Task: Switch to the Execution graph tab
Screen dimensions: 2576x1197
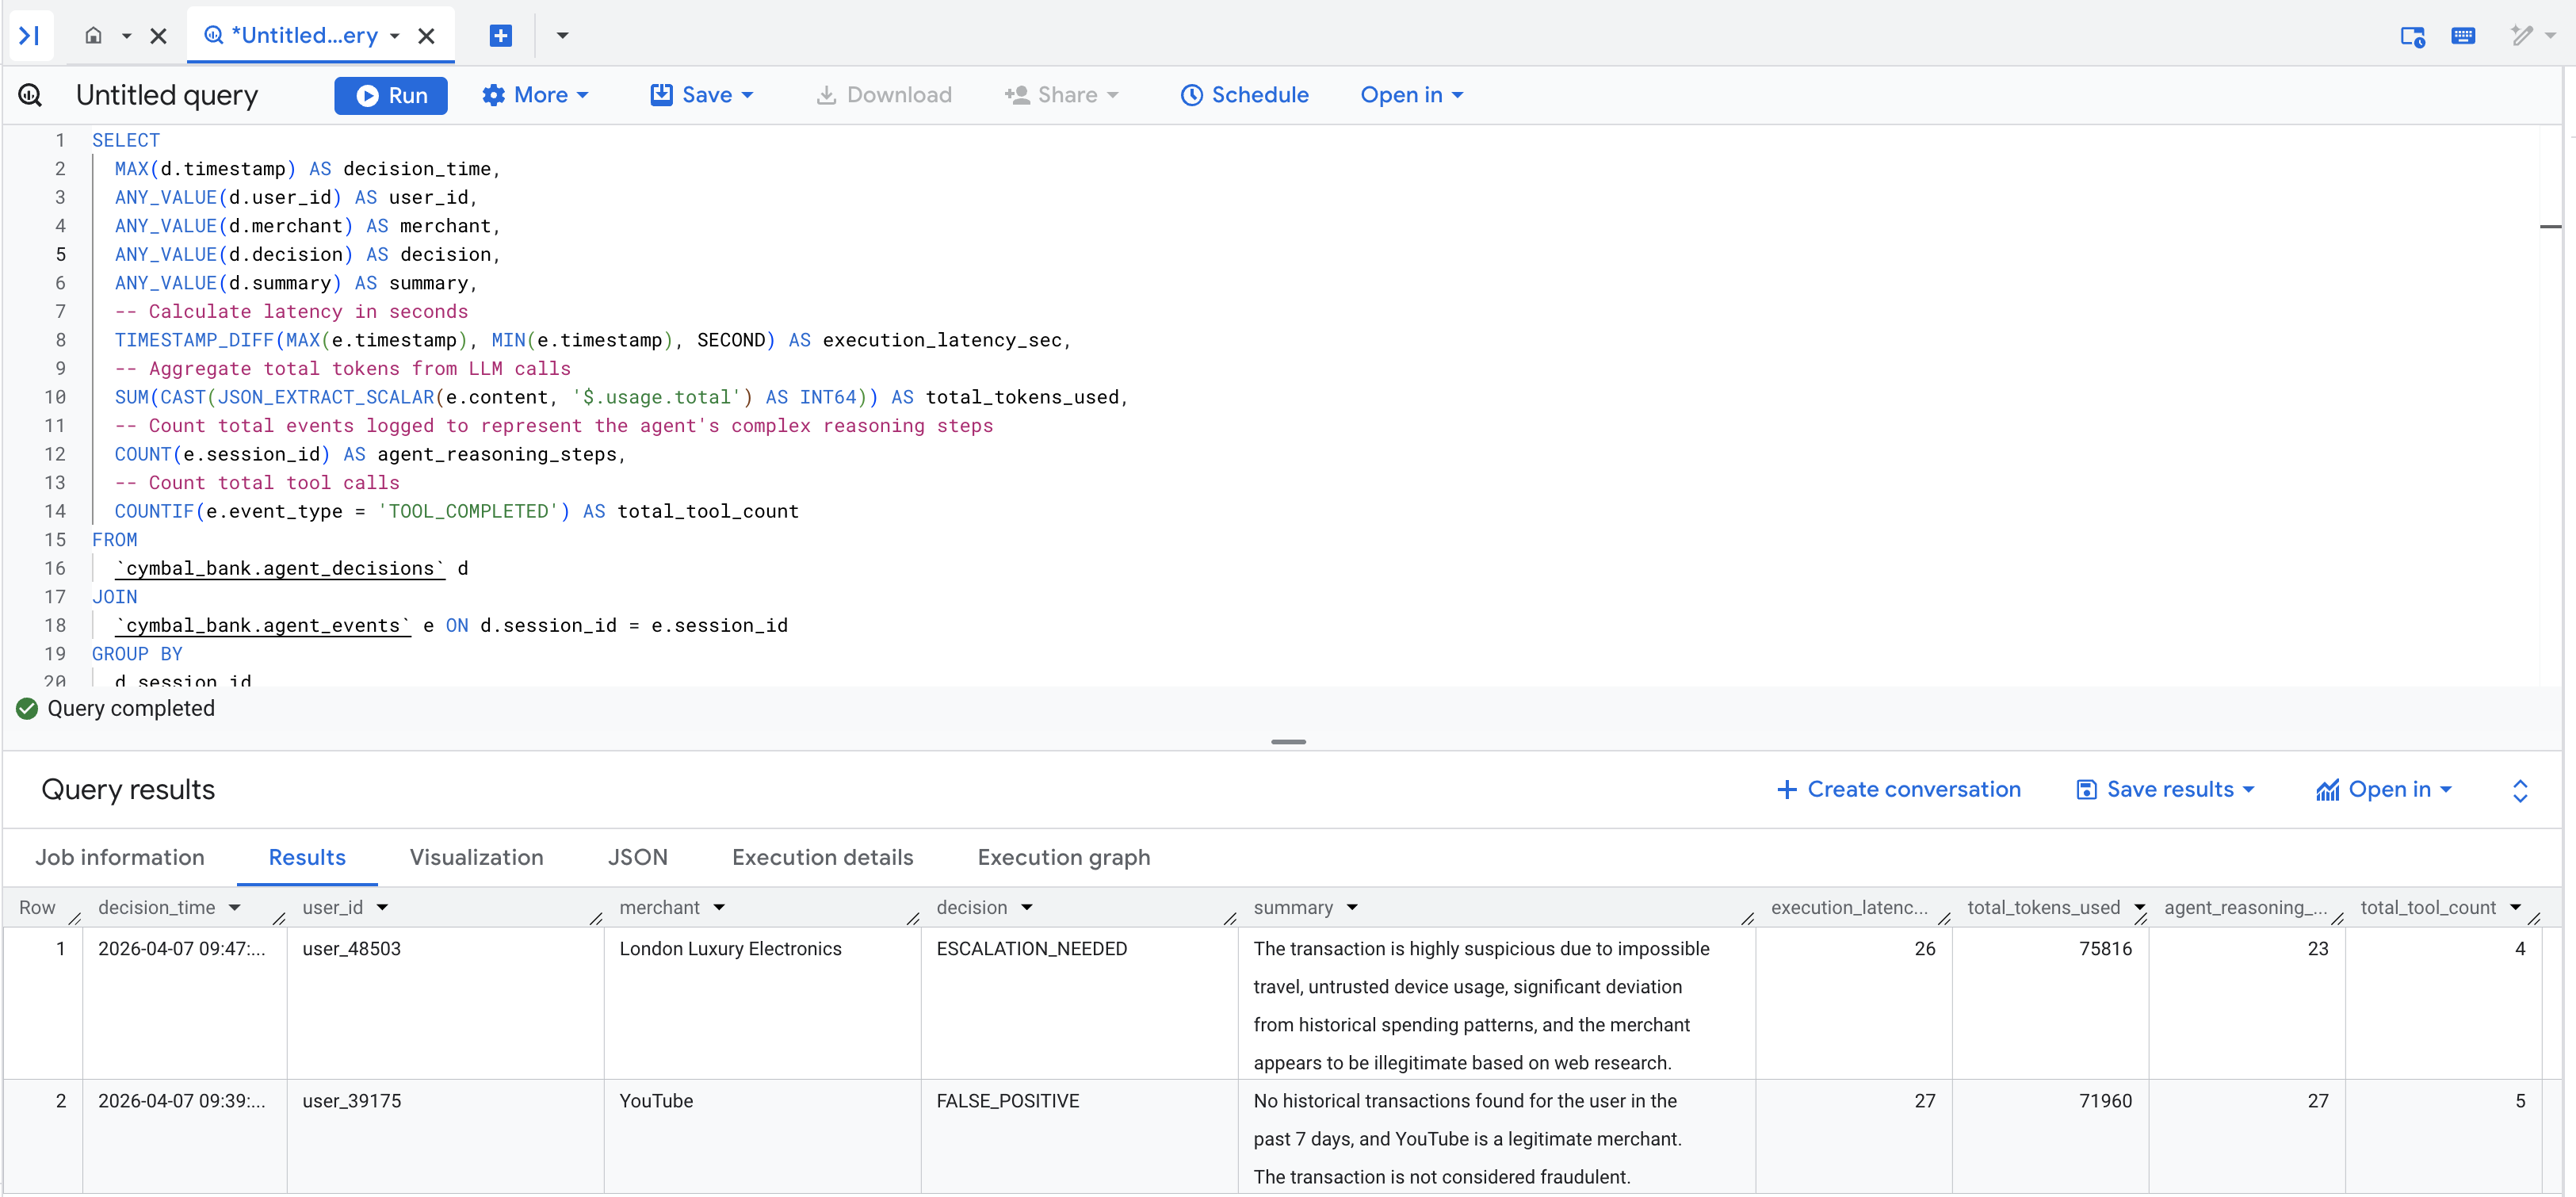Action: 1063,857
